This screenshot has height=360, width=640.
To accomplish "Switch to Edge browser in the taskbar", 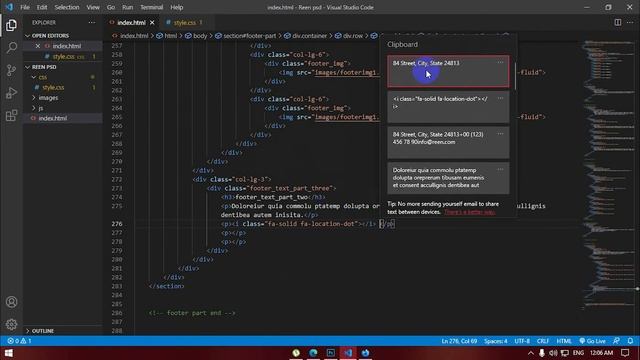I will (x=313, y=353).
